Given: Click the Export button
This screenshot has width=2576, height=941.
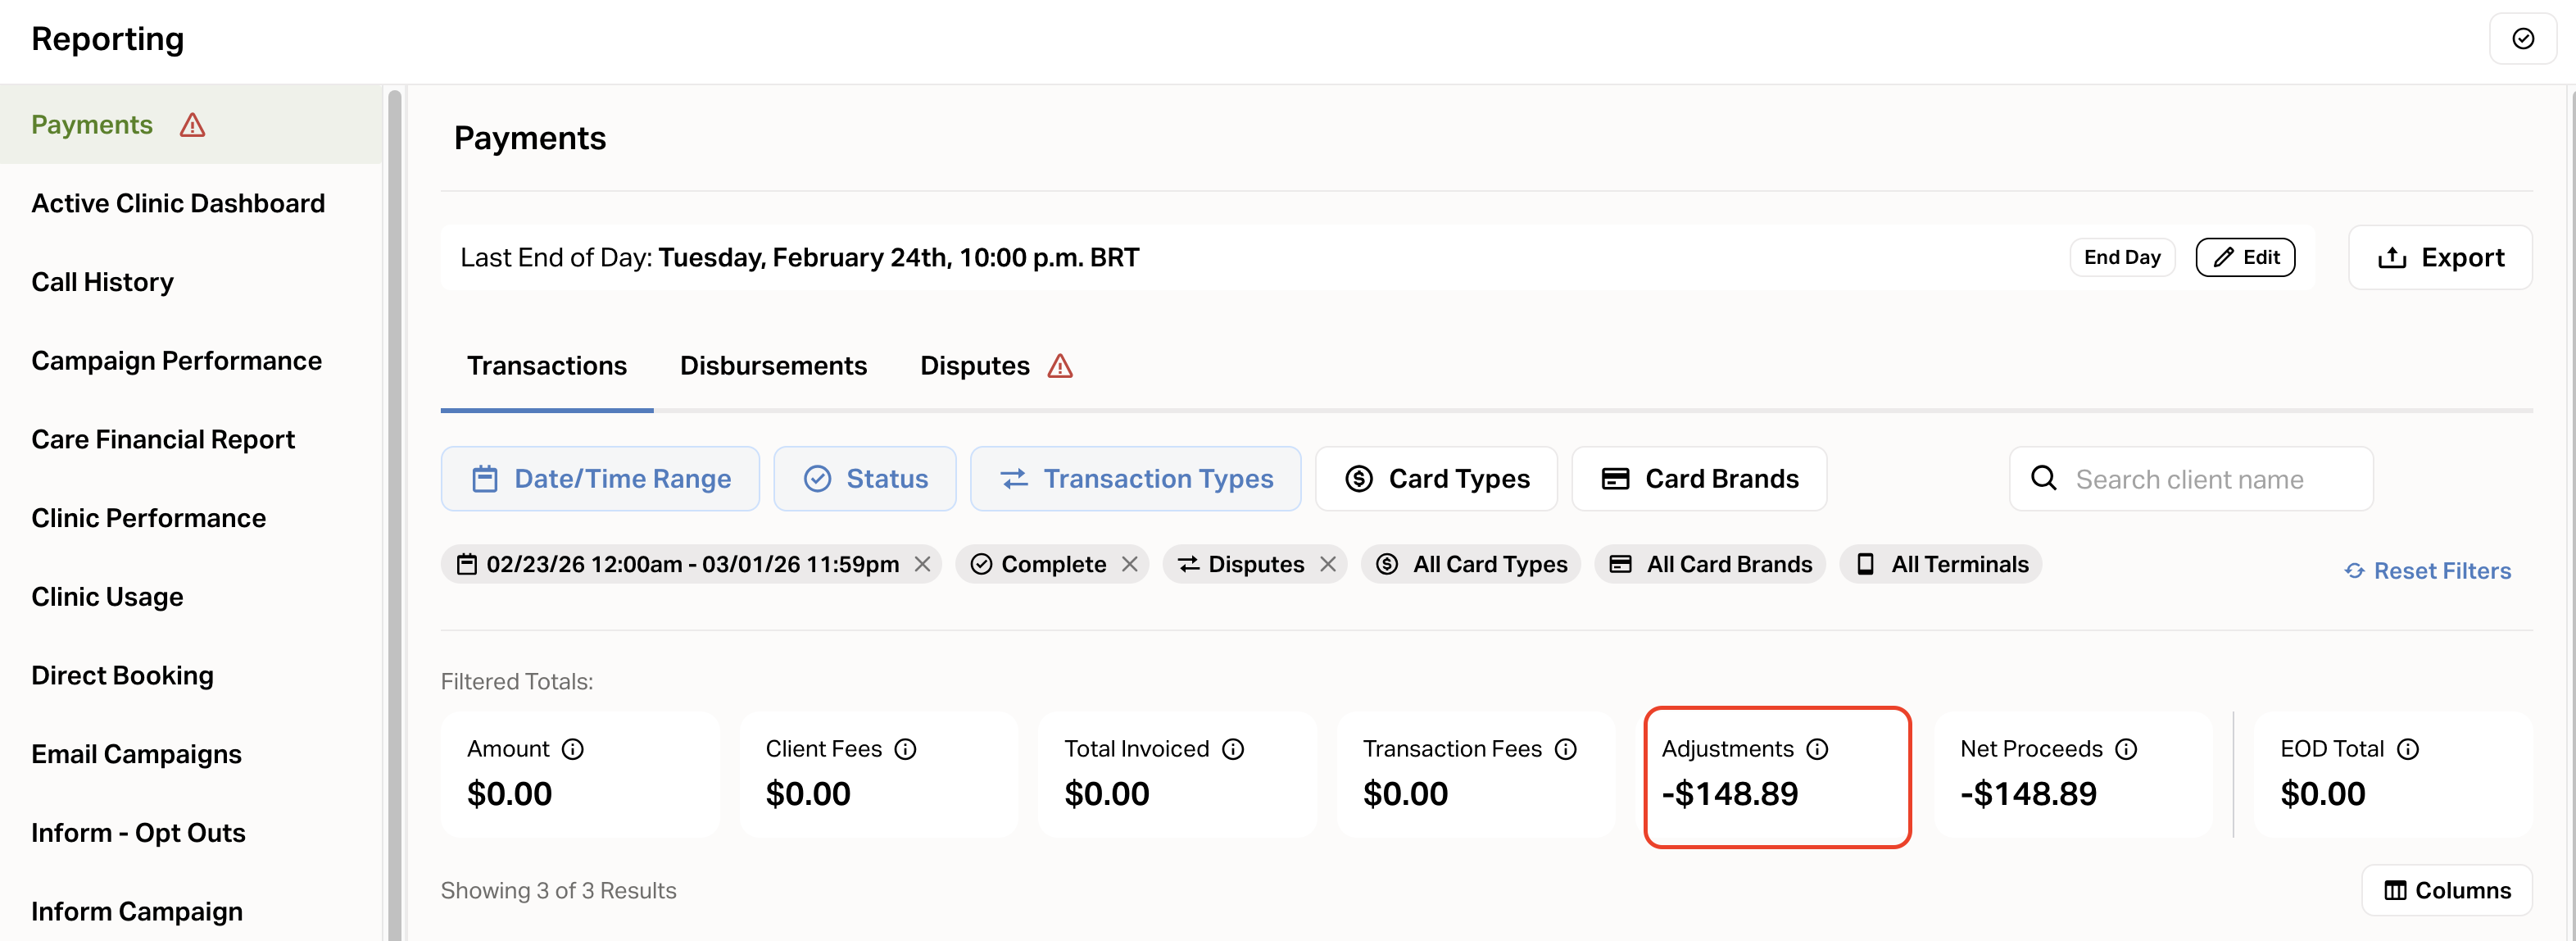Looking at the screenshot, I should [x=2440, y=258].
